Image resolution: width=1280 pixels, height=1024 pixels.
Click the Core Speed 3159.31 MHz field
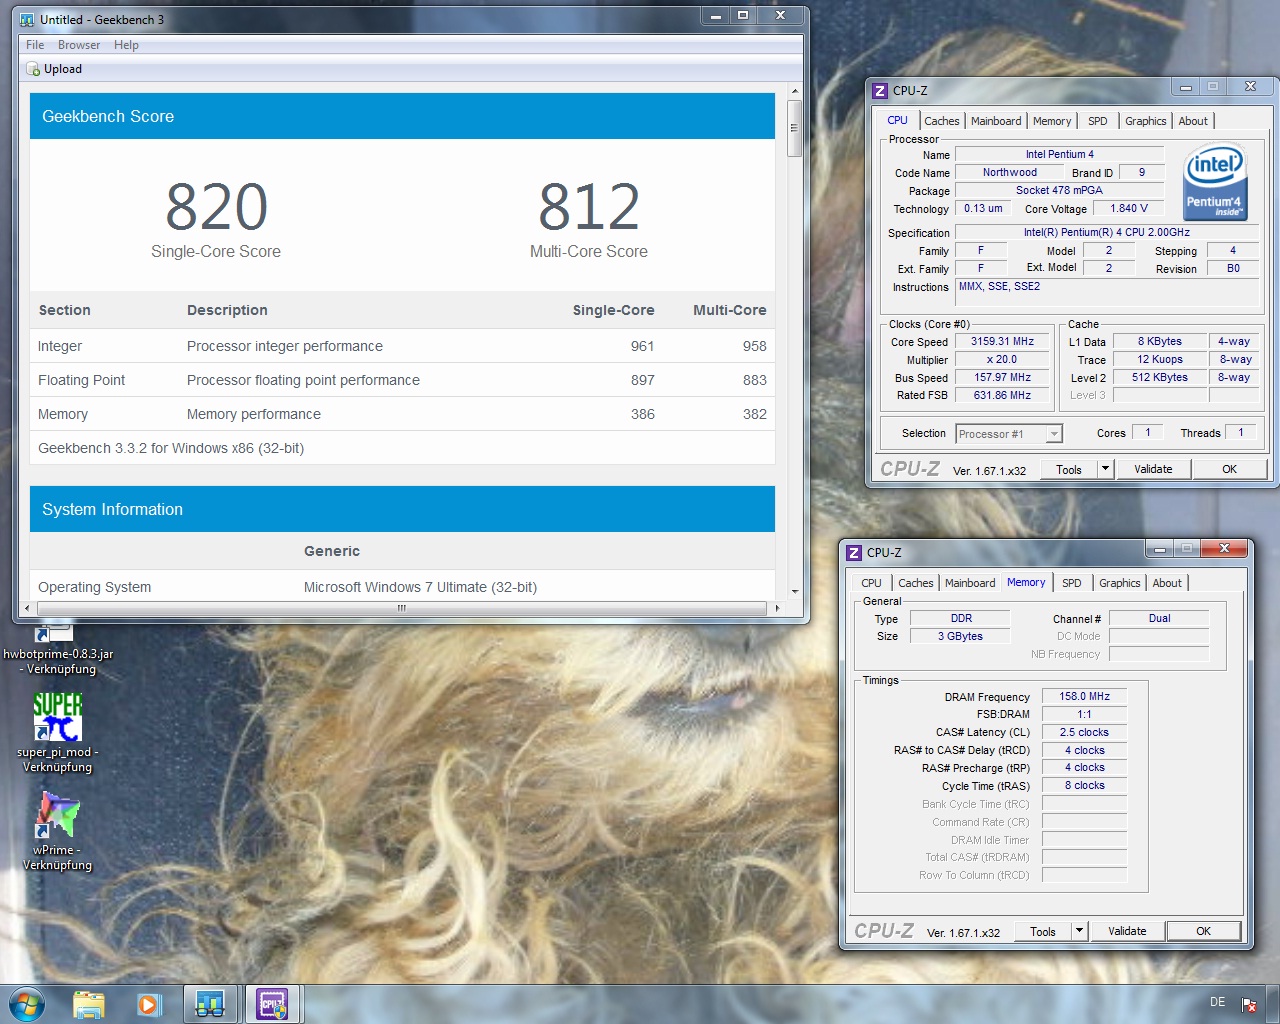[1002, 341]
